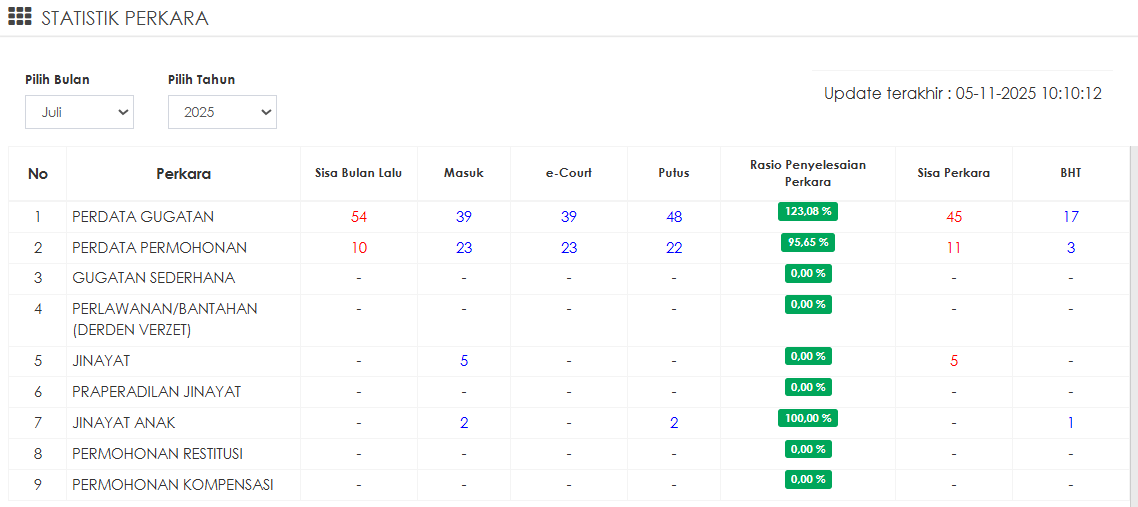Click Perdata Gugatan Sisa Perkara value 45
1138x507 pixels.
[x=954, y=217]
